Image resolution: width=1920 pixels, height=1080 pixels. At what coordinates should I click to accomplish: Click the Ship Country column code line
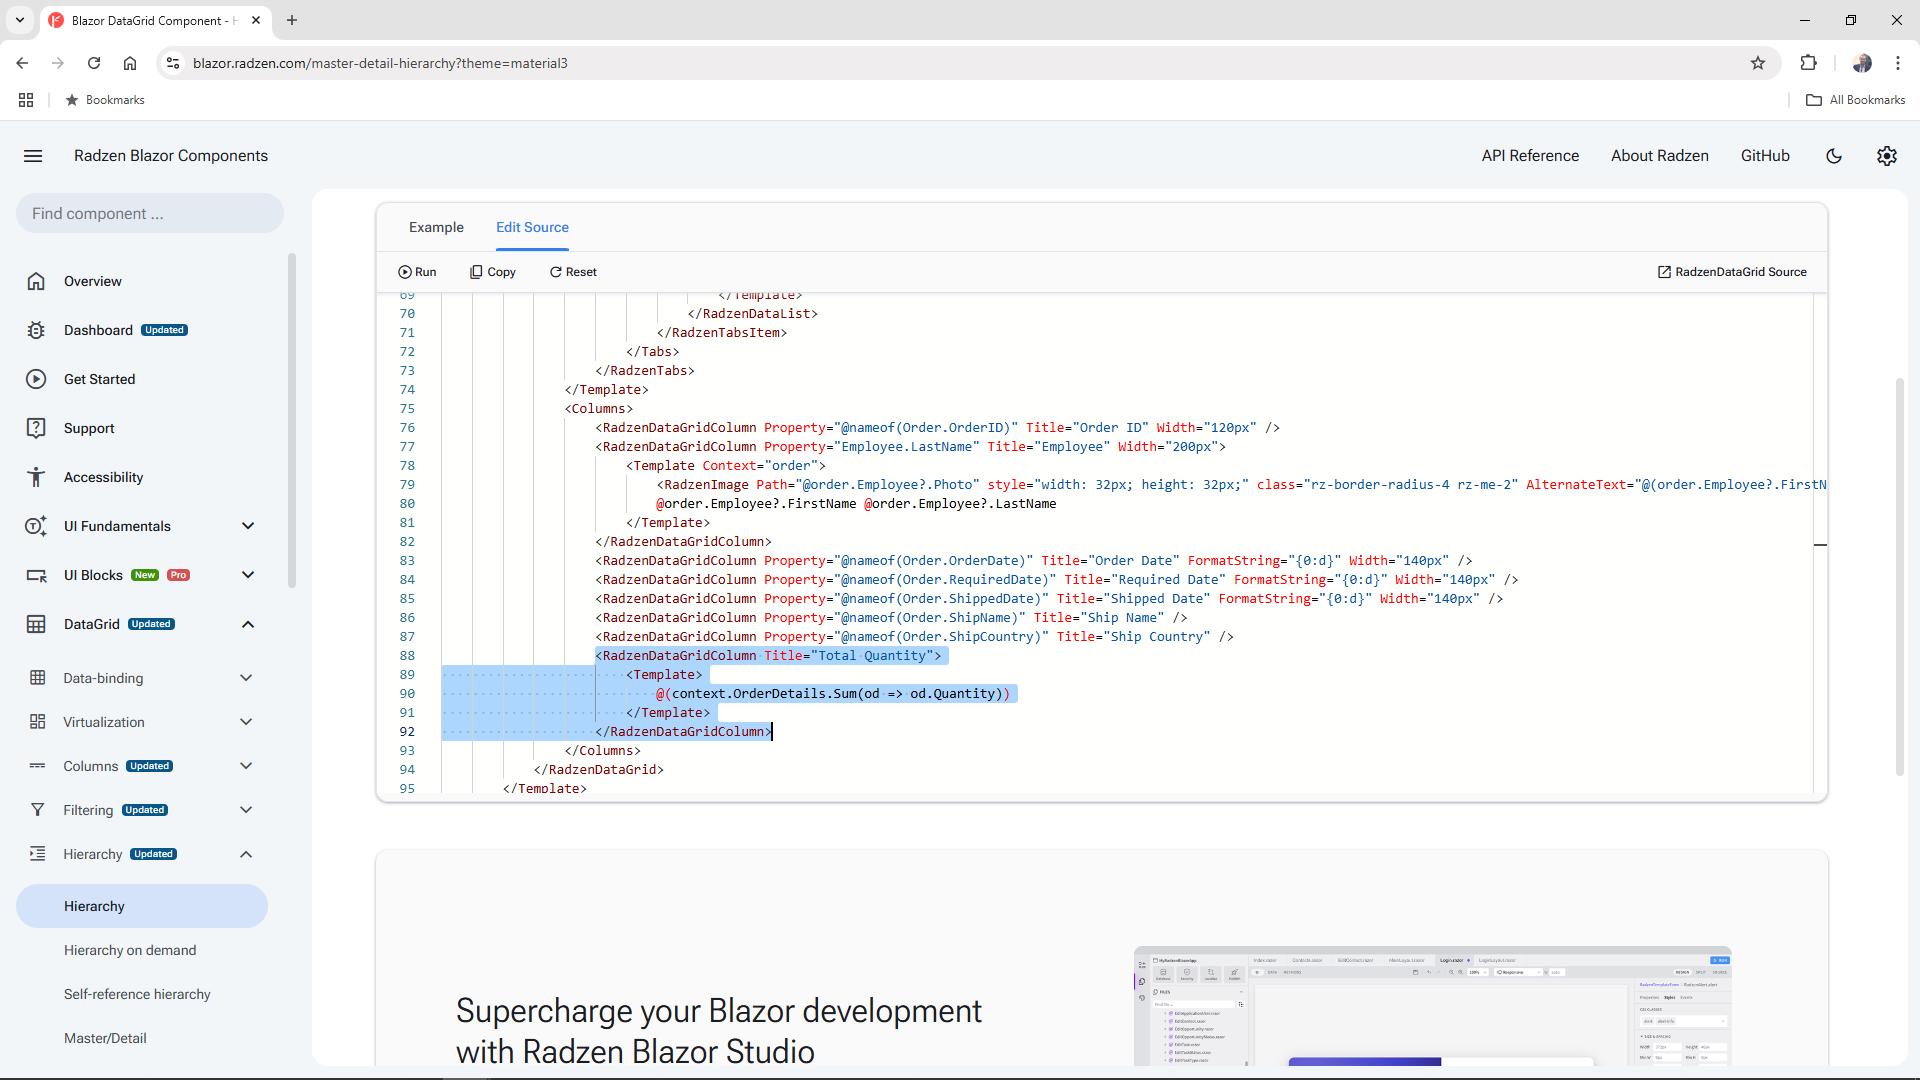914,637
